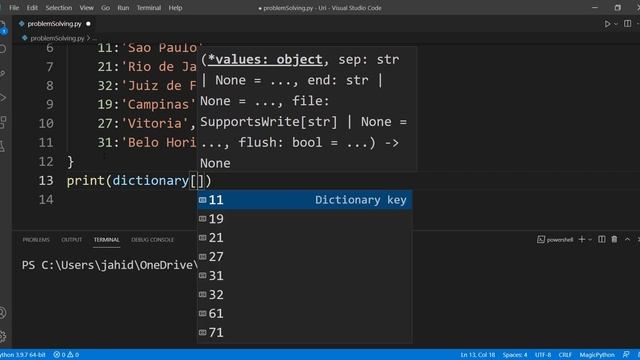Image resolution: width=640 pixels, height=360 pixels.
Task: Click the 'Campinas' string on line 9
Action: (x=158, y=104)
